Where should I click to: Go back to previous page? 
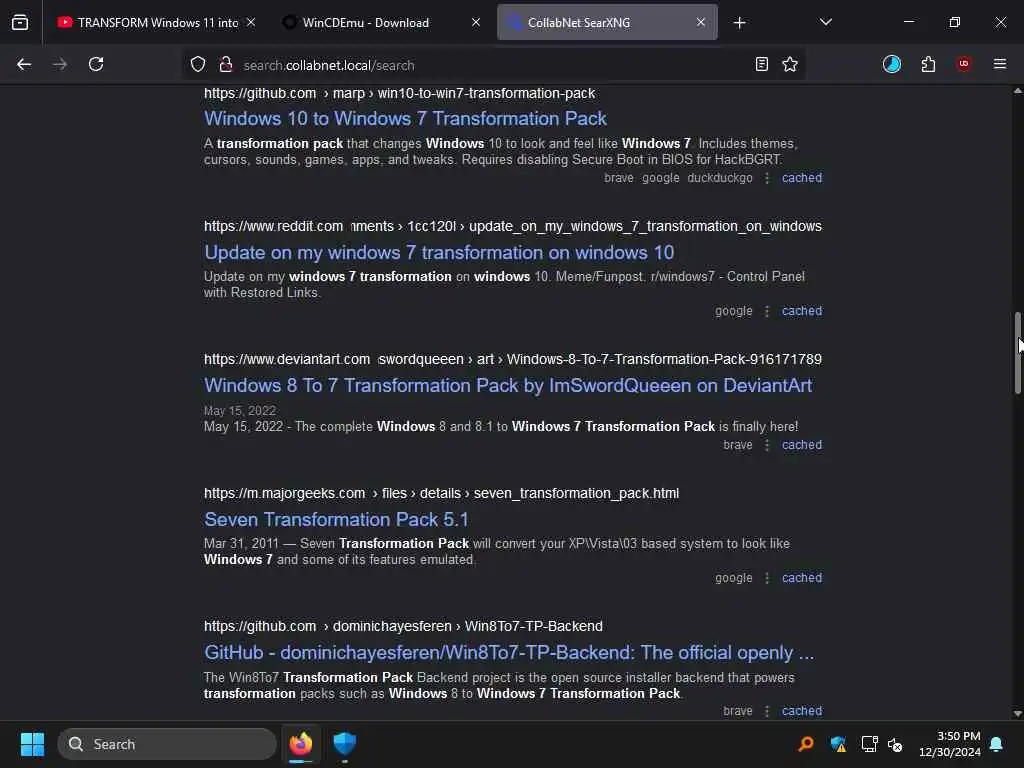tap(24, 64)
